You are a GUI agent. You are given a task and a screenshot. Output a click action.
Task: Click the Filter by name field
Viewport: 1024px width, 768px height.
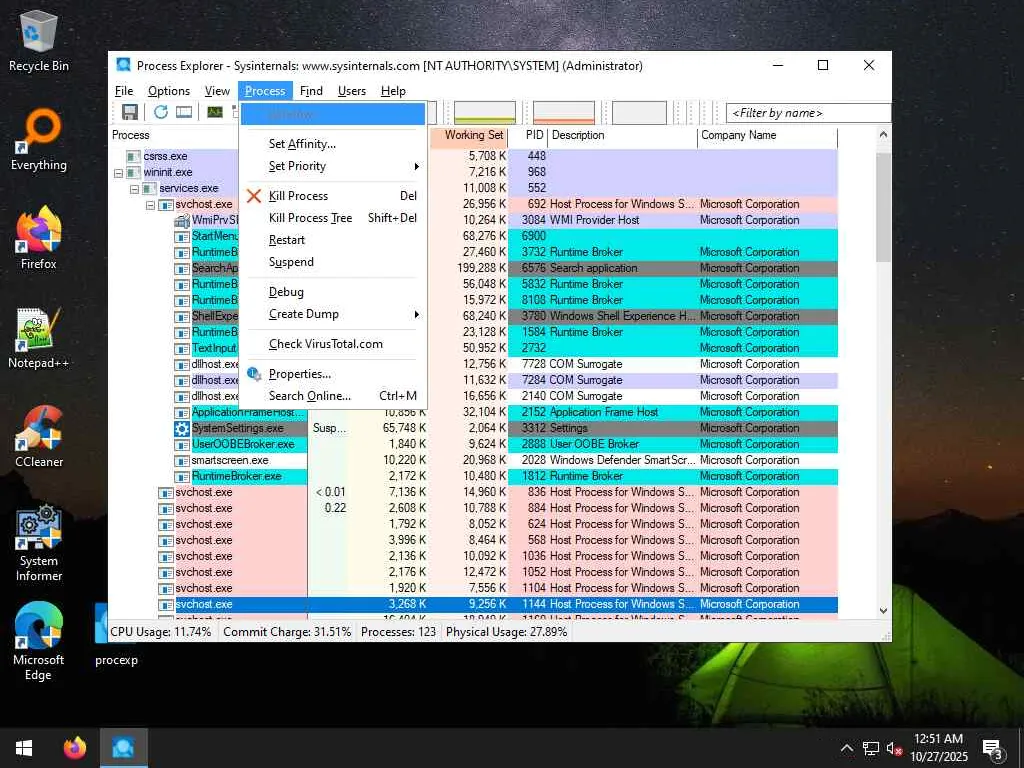808,113
